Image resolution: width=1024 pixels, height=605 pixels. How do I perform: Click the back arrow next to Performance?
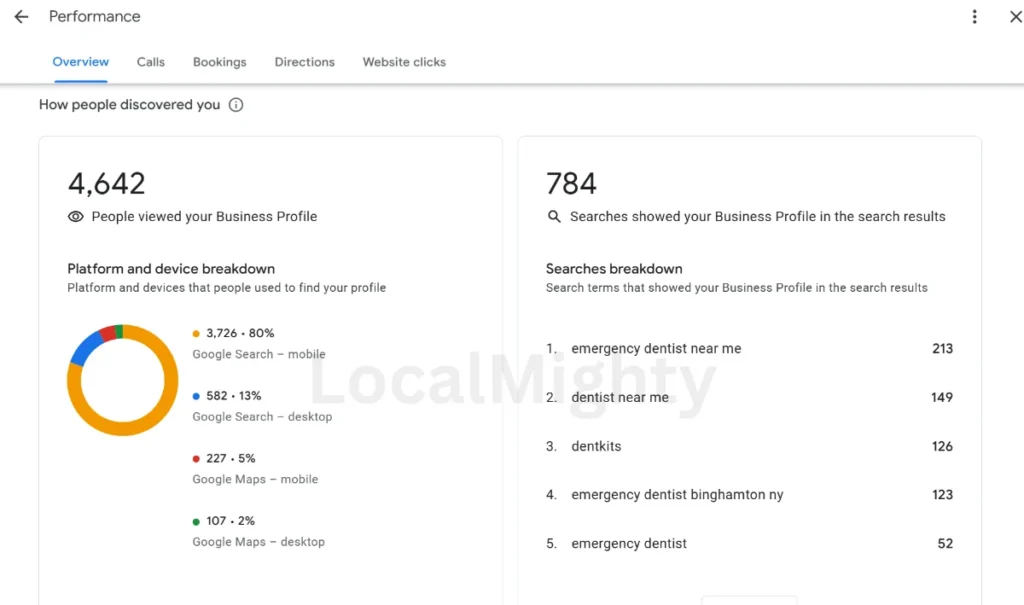(x=21, y=17)
